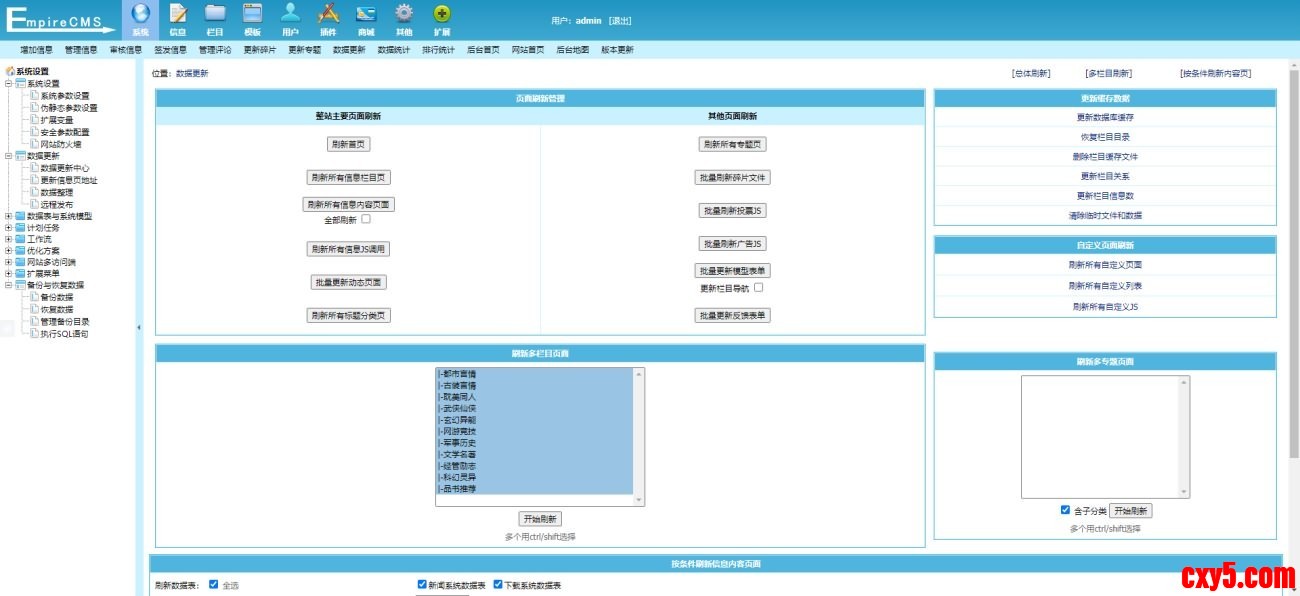Select 增加信息 from the submenu bar
This screenshot has width=1300, height=596.
36,49
